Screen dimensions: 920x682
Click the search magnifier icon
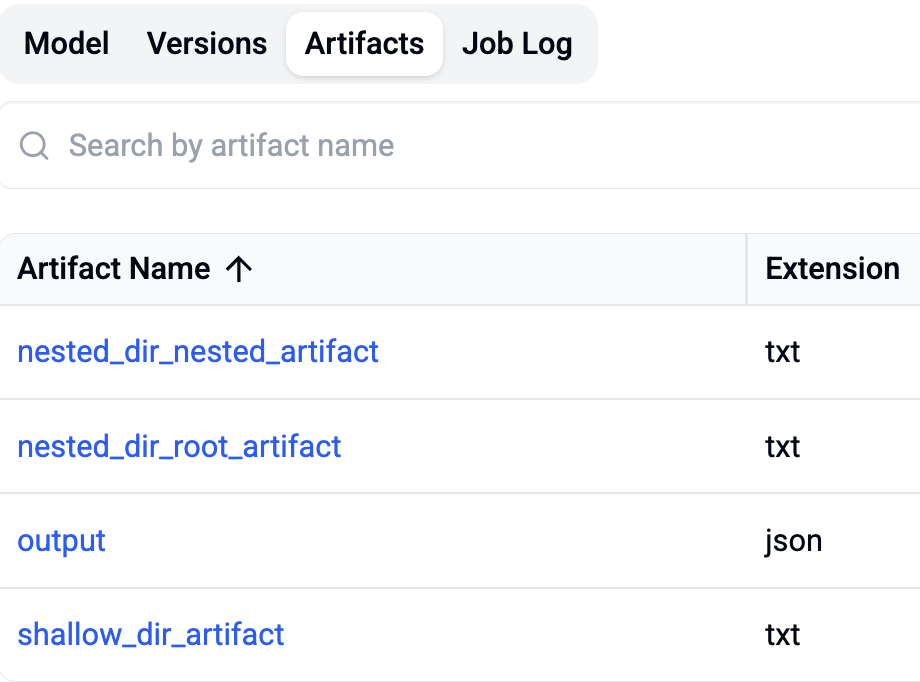(x=34, y=146)
